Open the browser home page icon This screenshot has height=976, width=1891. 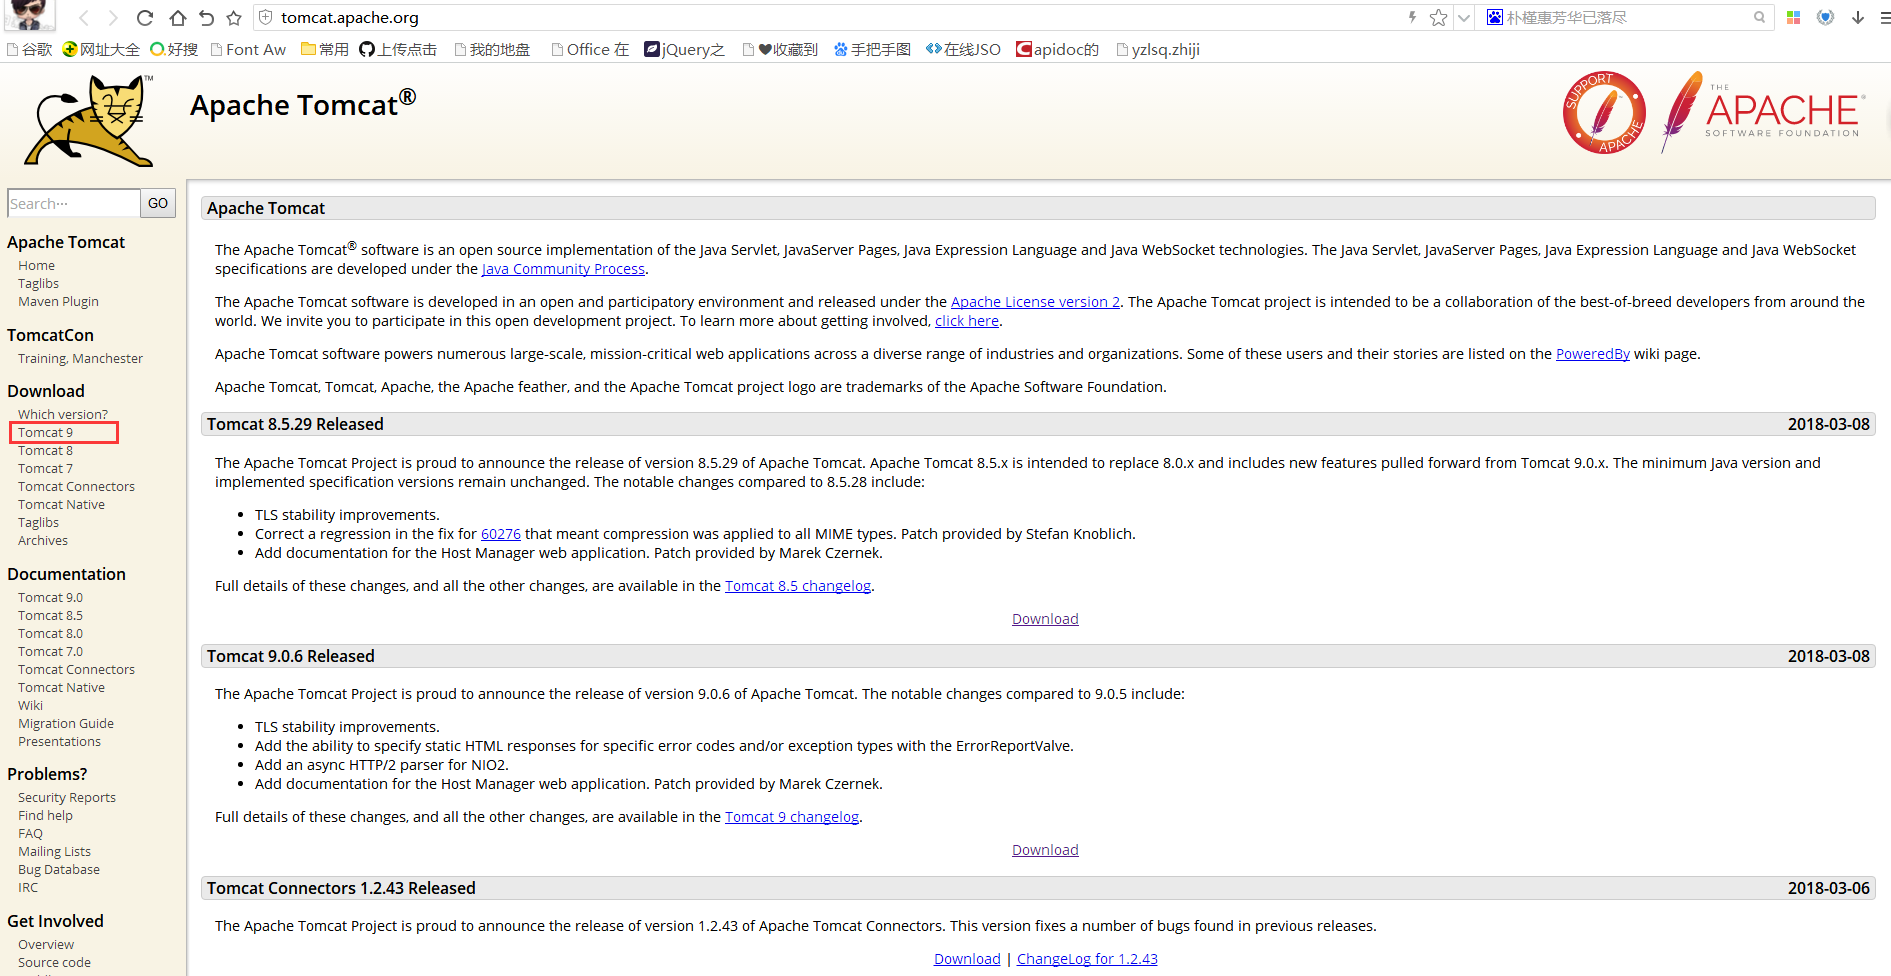[177, 17]
